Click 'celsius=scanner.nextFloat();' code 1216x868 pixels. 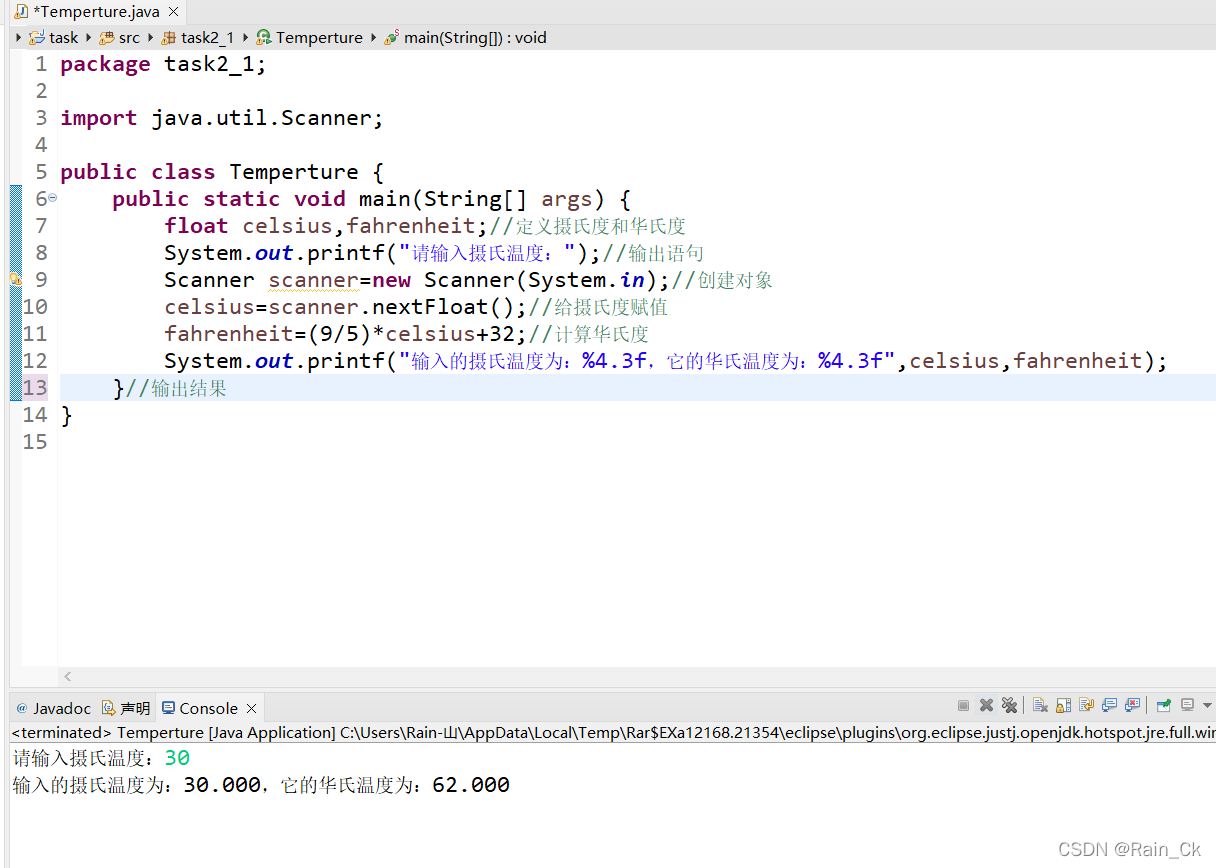[346, 307]
